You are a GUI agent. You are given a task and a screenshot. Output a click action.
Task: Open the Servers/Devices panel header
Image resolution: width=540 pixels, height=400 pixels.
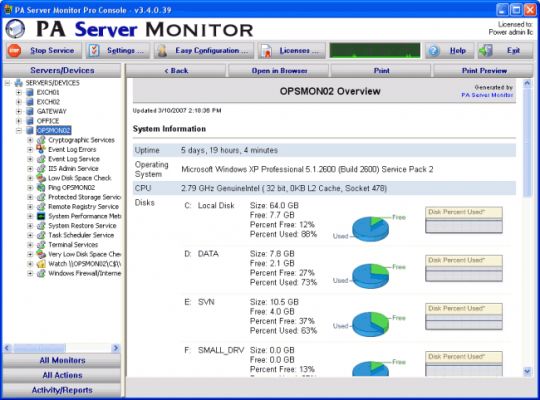tap(62, 70)
